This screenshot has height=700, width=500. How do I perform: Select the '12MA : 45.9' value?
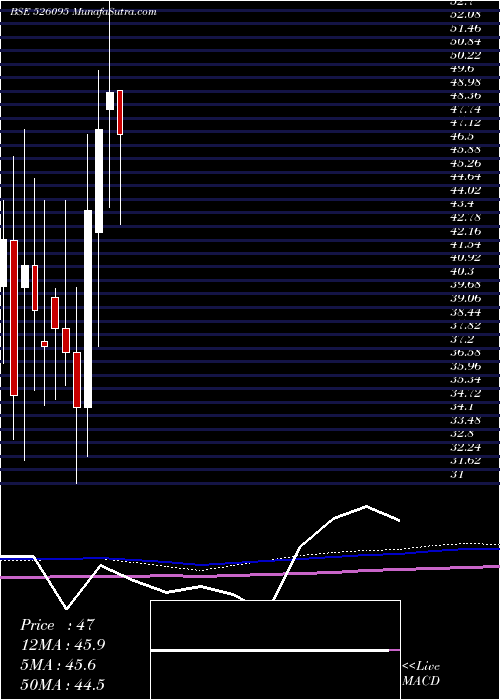[62, 645]
